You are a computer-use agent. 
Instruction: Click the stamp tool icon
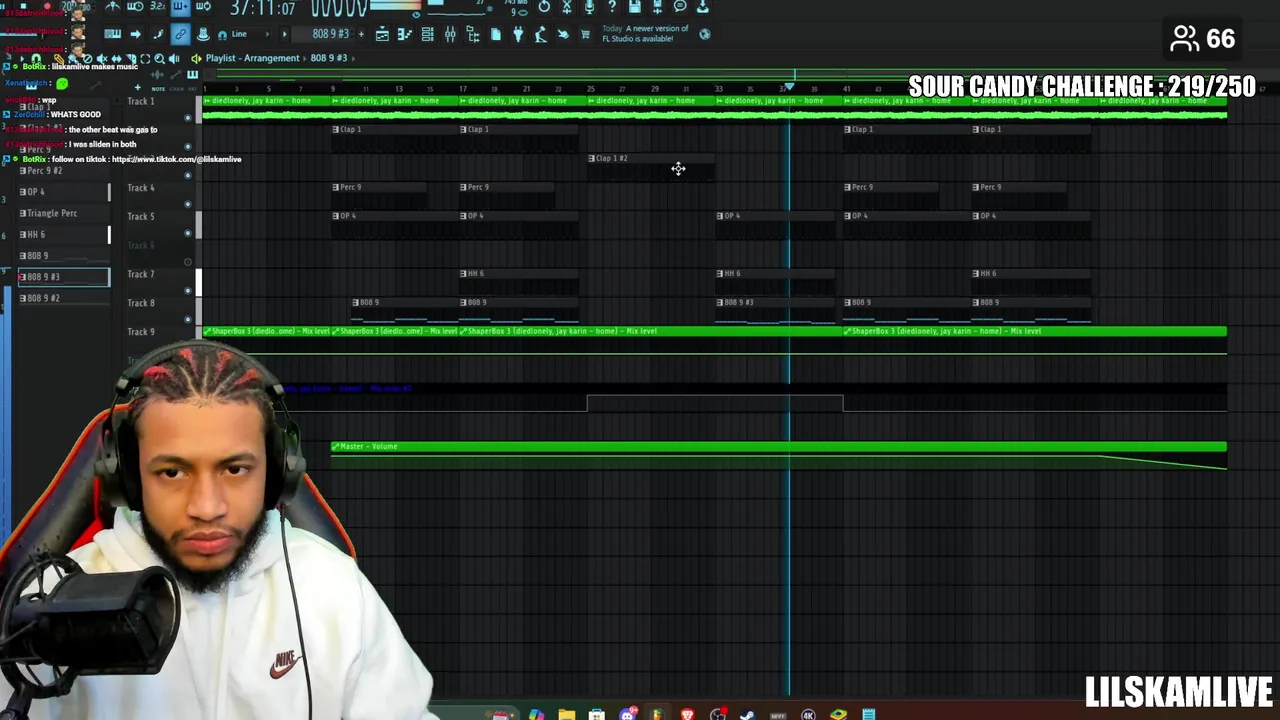pos(203,34)
